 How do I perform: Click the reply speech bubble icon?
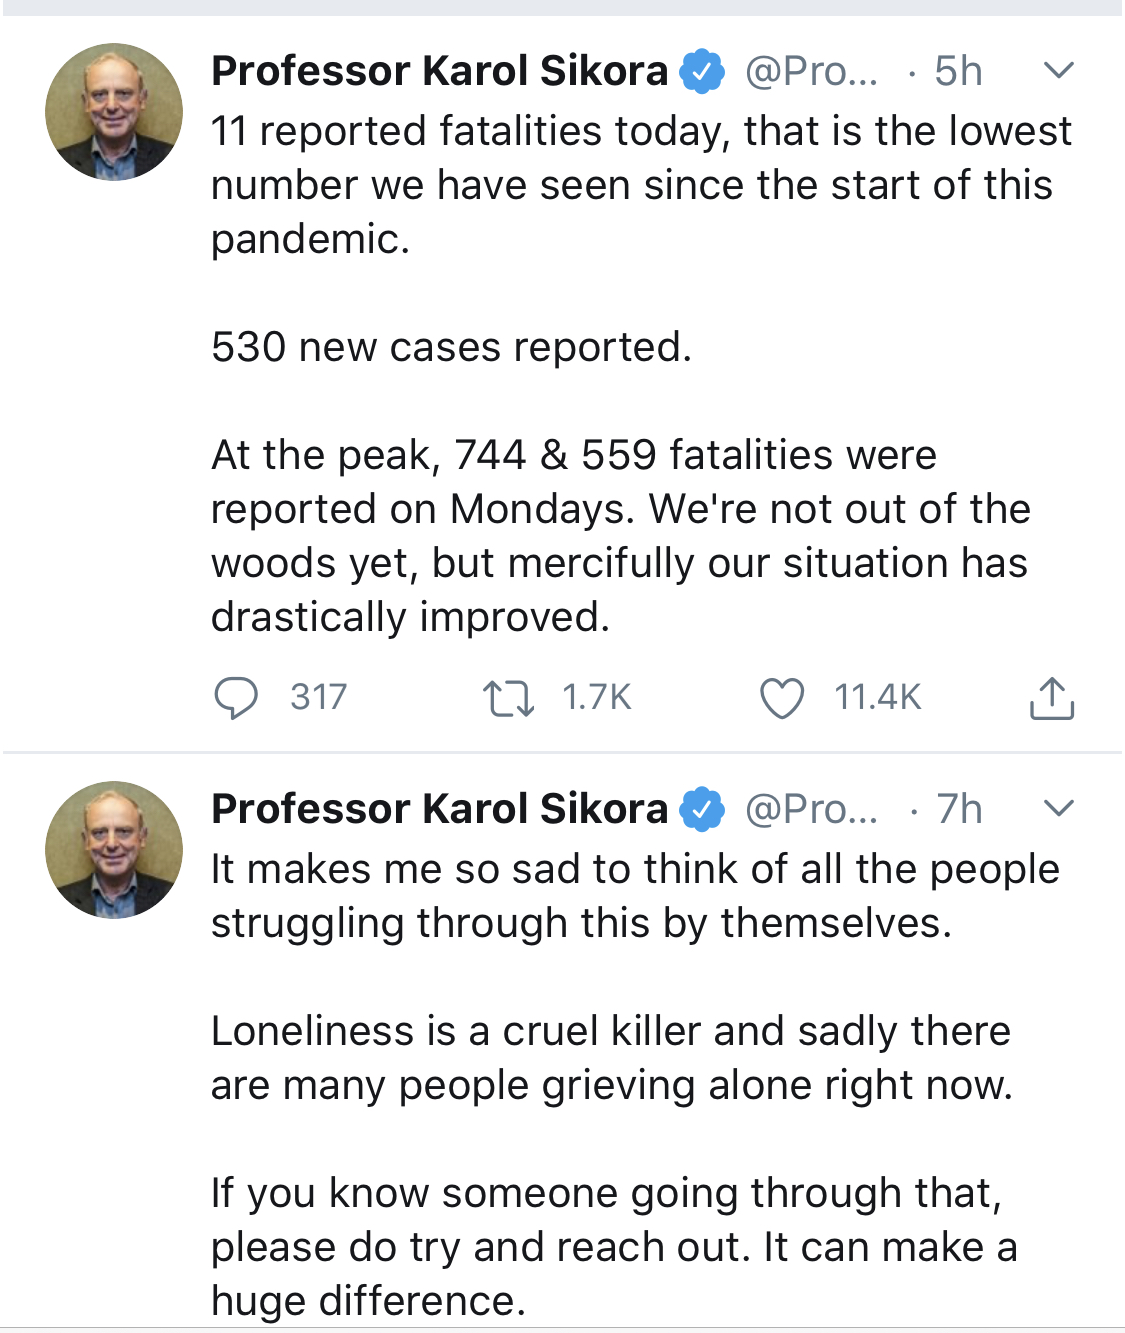coord(236,697)
